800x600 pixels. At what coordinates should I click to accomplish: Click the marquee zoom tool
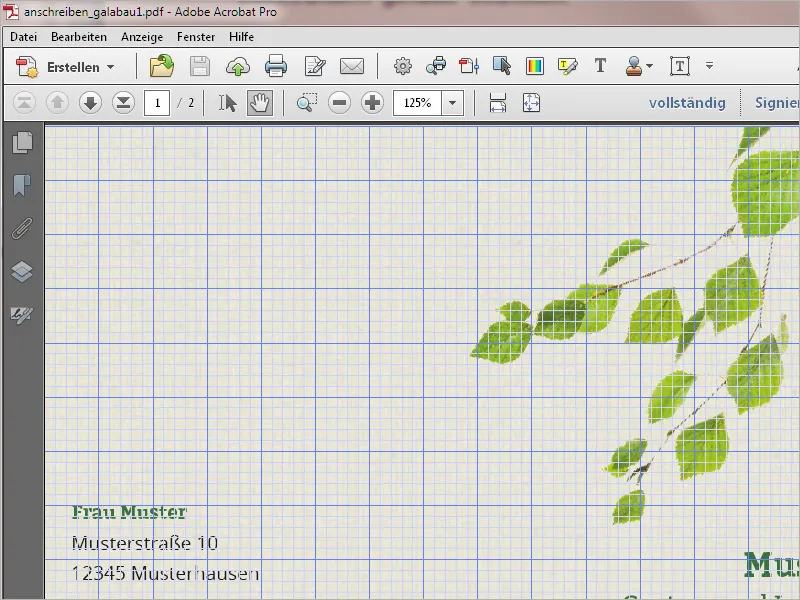pyautogui.click(x=307, y=103)
